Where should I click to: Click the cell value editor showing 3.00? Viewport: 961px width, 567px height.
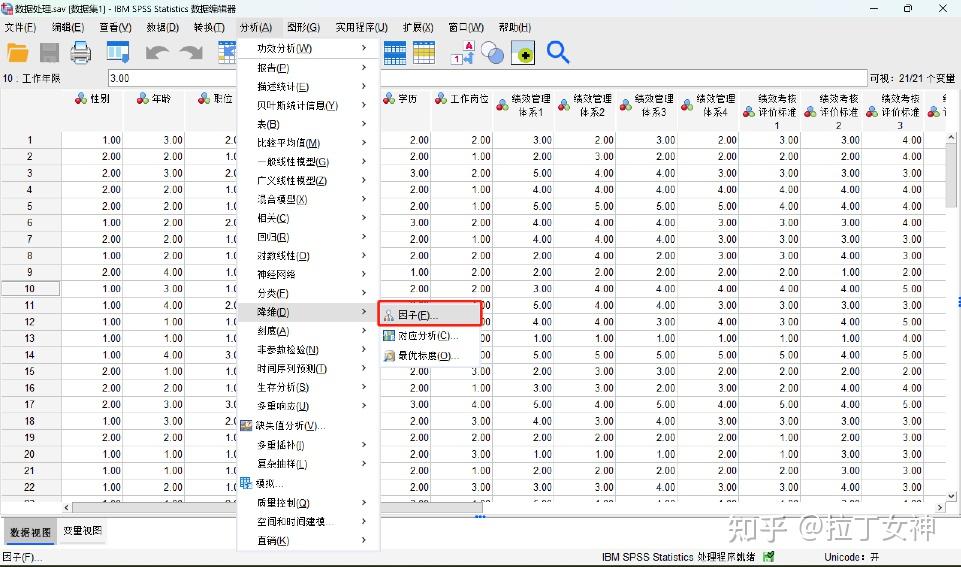tap(487, 78)
